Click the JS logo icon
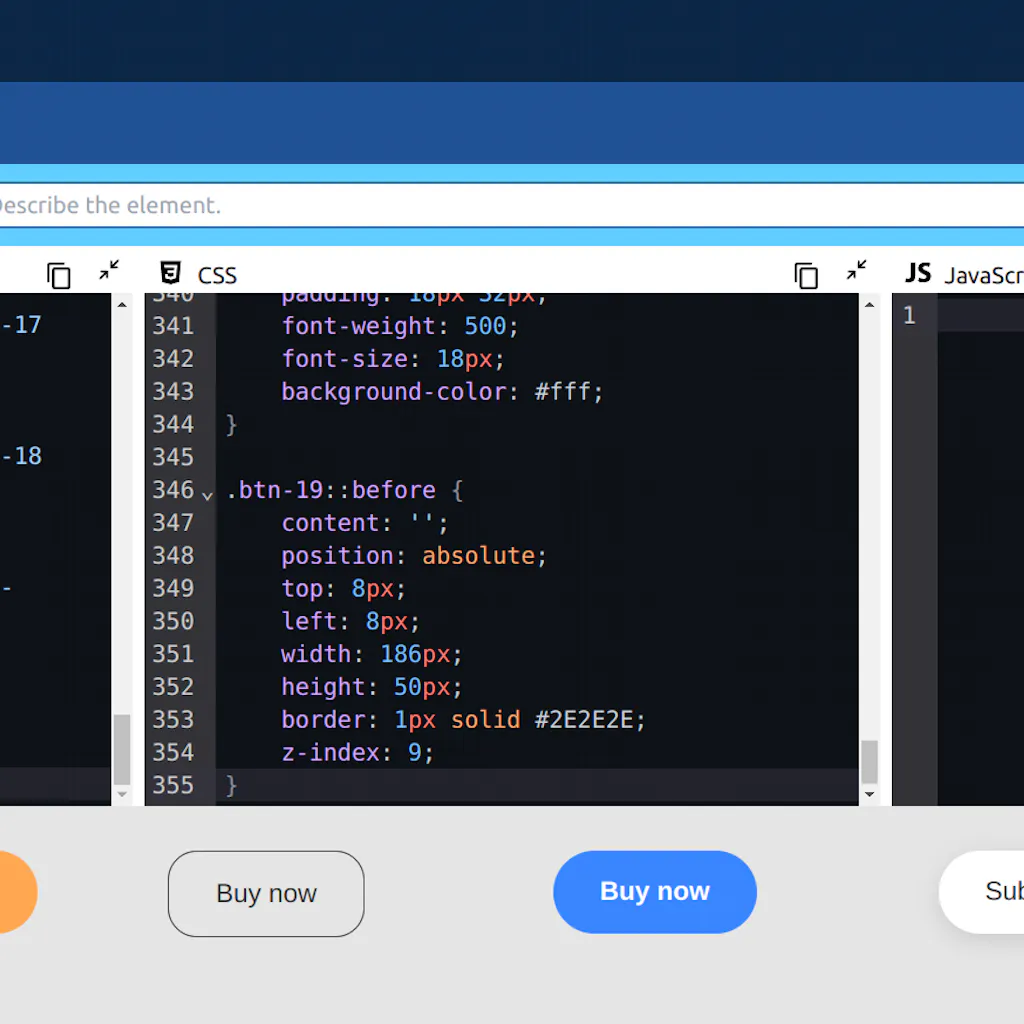The height and width of the screenshot is (1024, 1024). 917,273
